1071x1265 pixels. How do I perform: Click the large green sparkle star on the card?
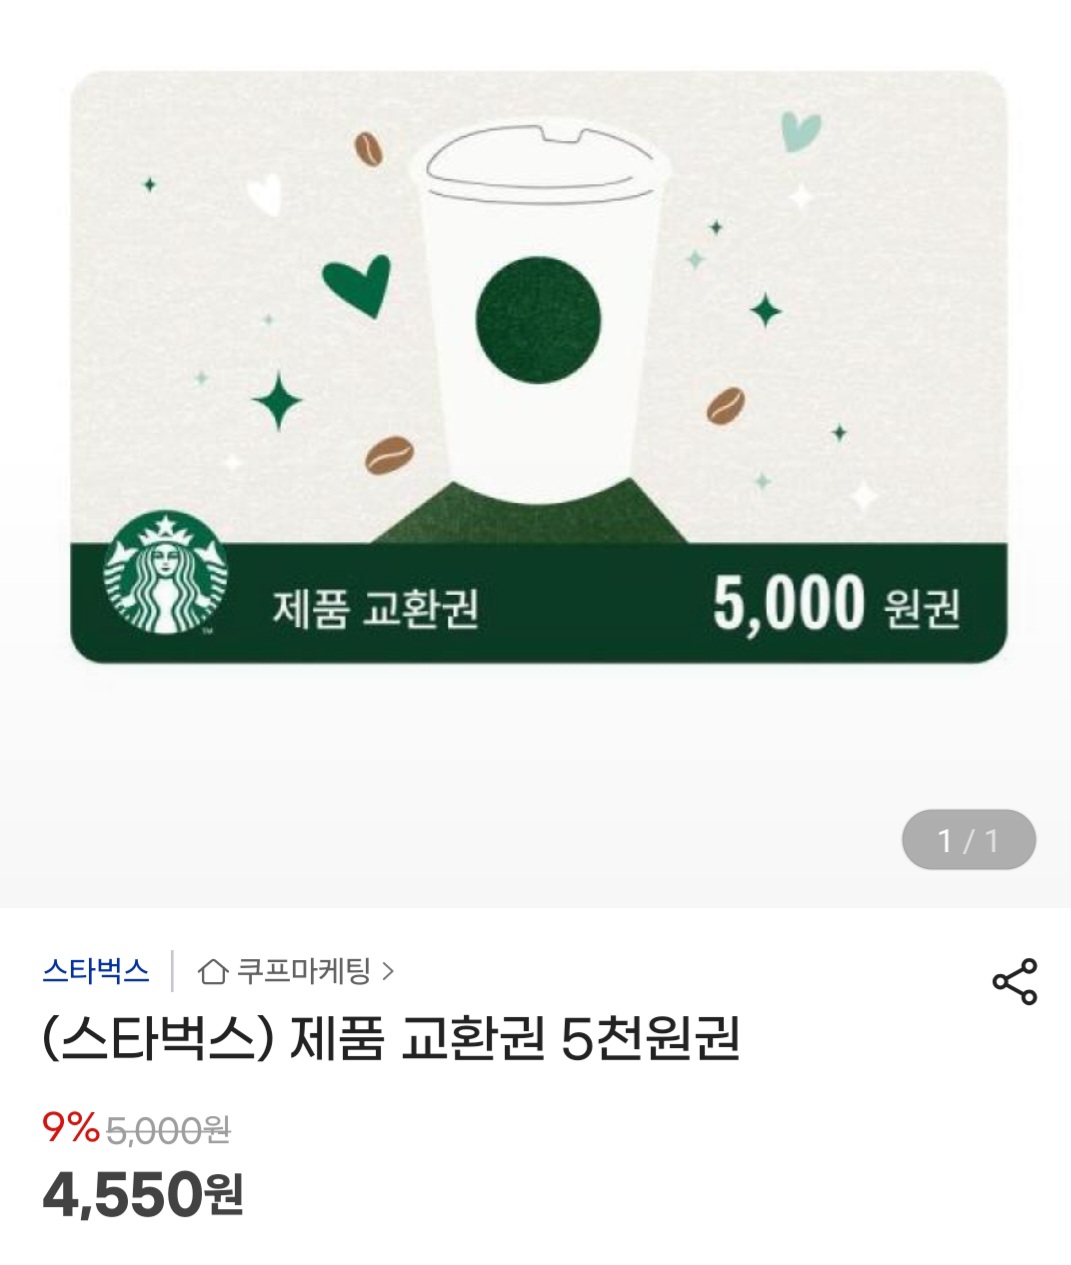277,400
